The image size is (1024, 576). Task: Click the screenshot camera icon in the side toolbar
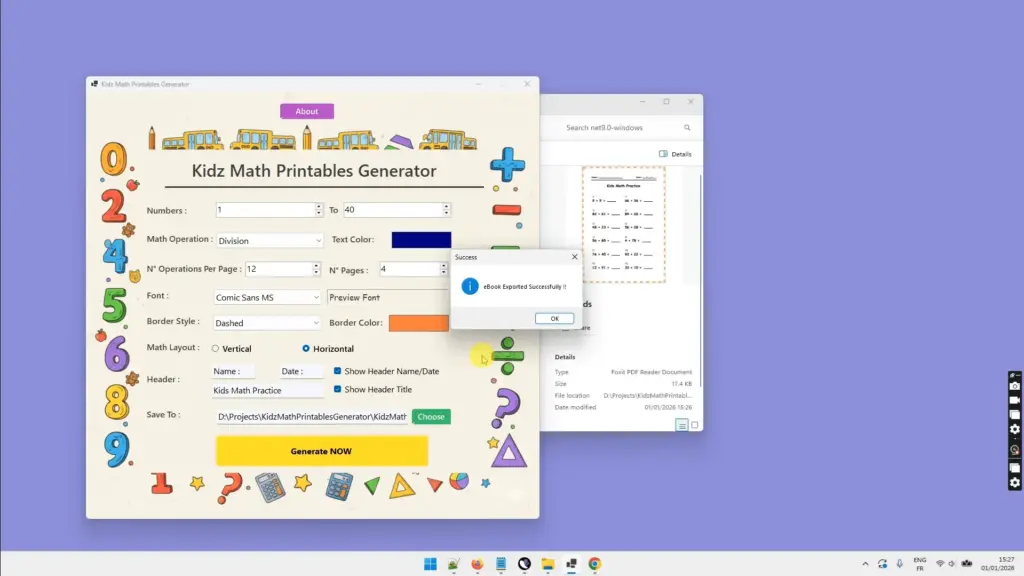tap(1014, 385)
